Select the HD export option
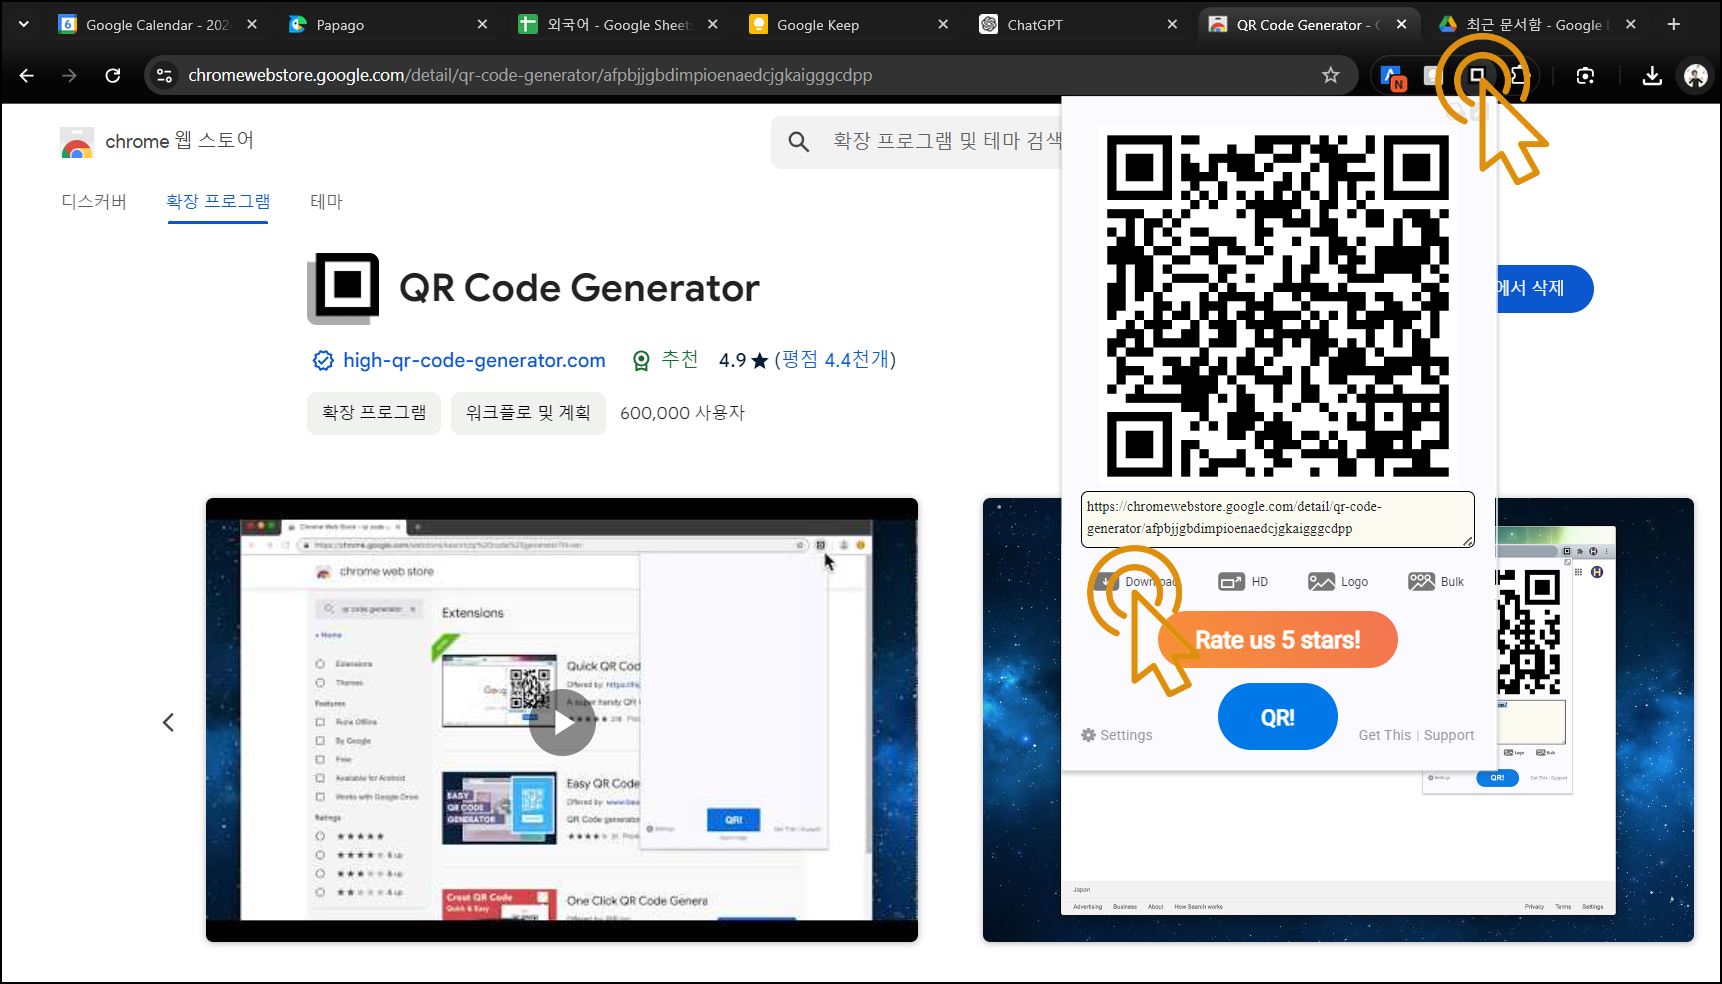This screenshot has height=984, width=1722. (x=1243, y=582)
